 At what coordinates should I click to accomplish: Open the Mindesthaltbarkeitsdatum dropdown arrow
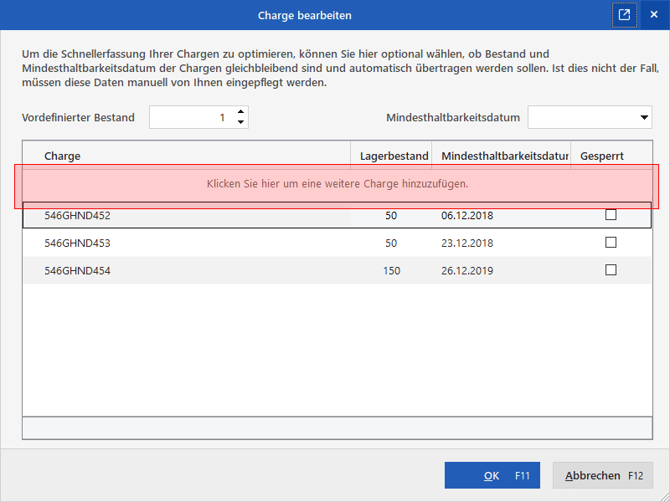coord(644,117)
